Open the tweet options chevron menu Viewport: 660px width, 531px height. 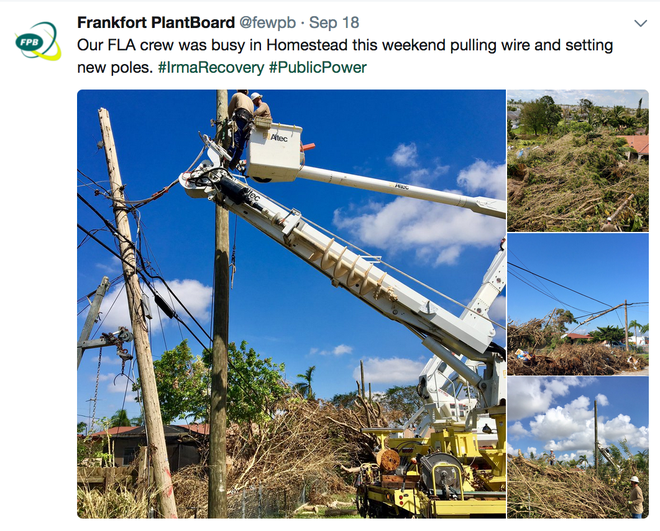pyautogui.click(x=640, y=23)
